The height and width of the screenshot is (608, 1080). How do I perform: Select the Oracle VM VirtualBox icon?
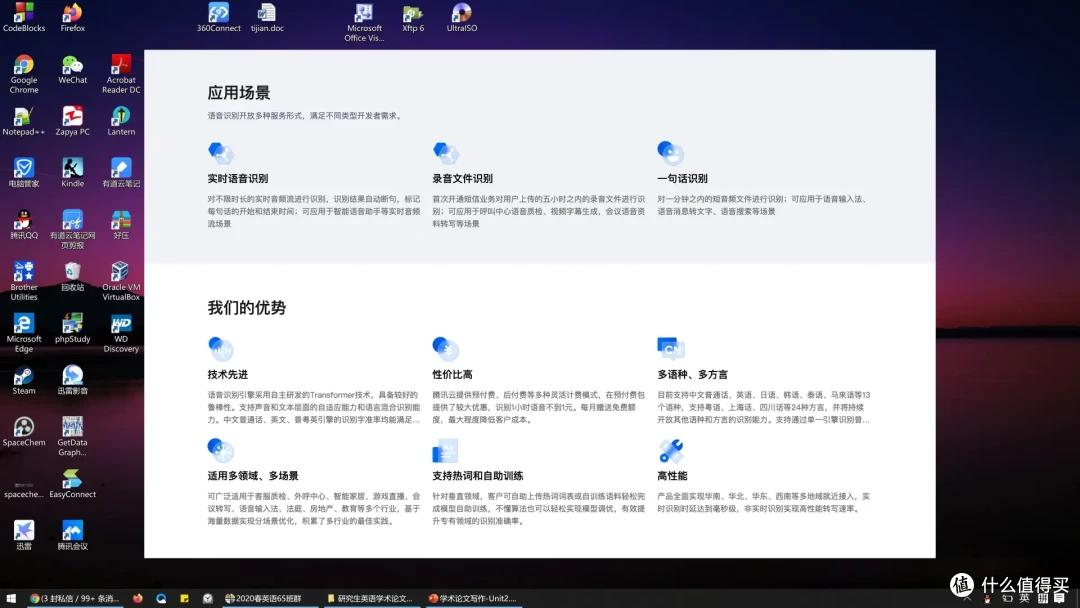coord(121,281)
